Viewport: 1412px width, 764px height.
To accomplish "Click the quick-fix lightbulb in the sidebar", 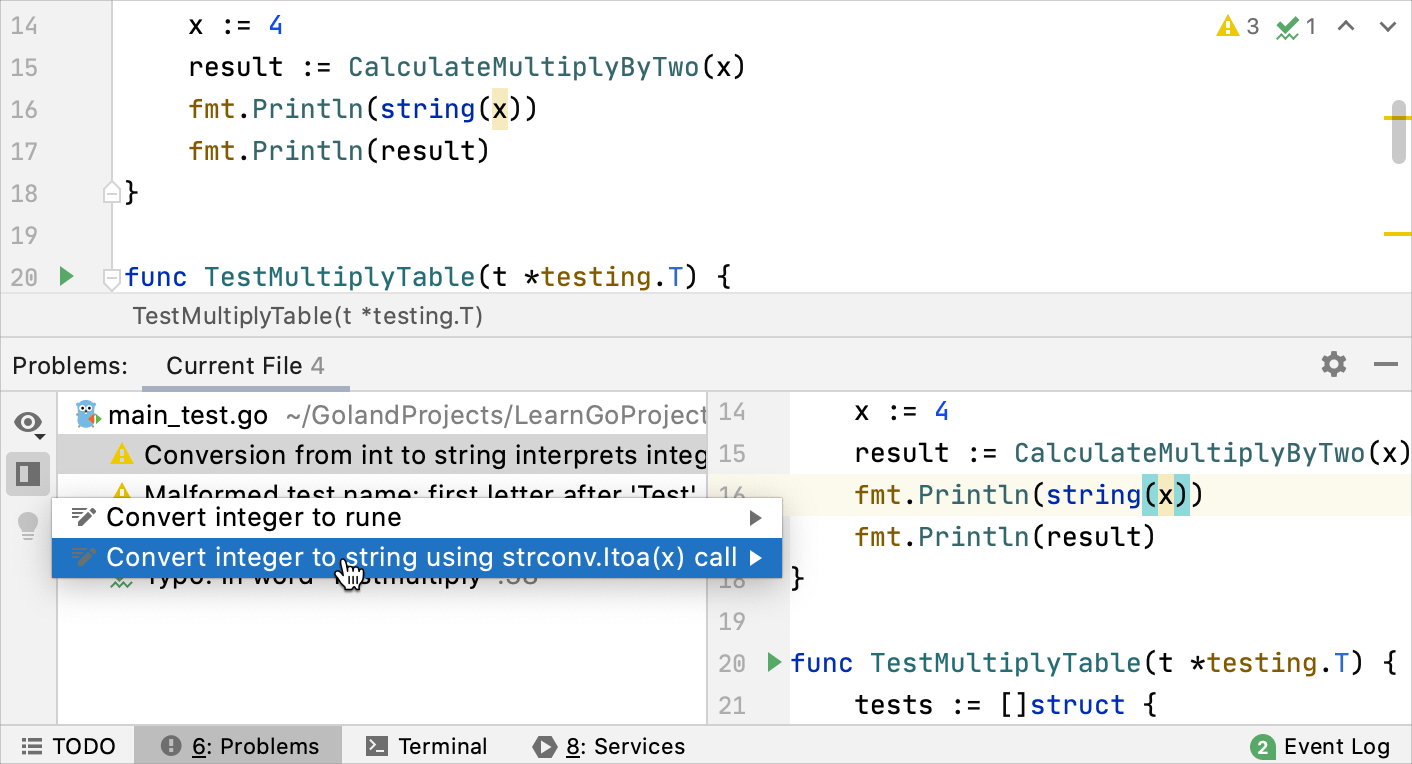I will (28, 524).
